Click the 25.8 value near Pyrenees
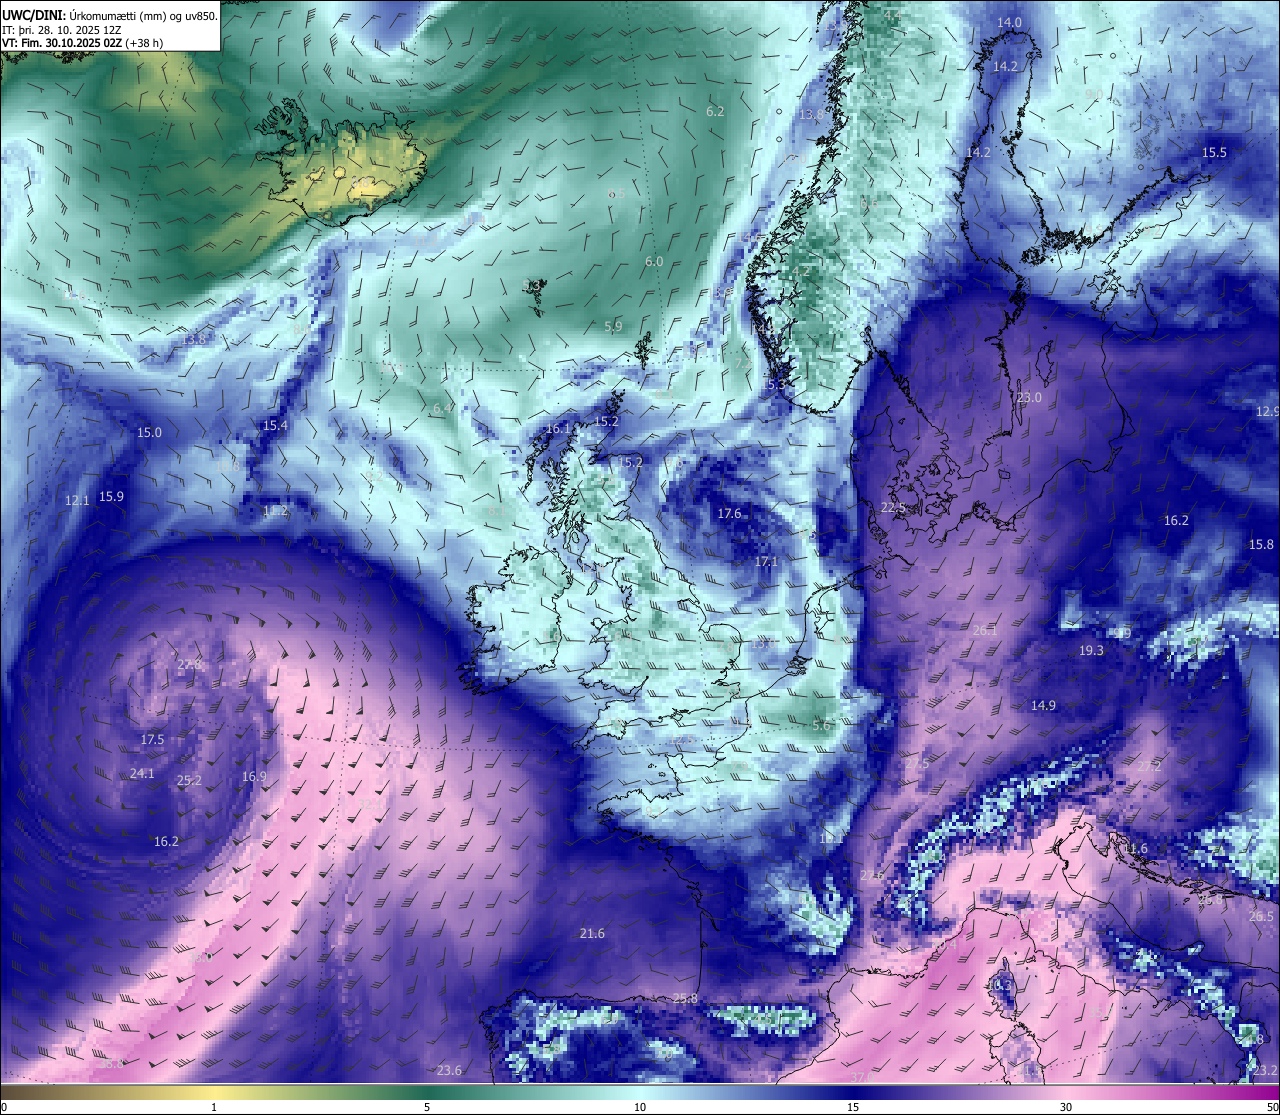 (685, 998)
